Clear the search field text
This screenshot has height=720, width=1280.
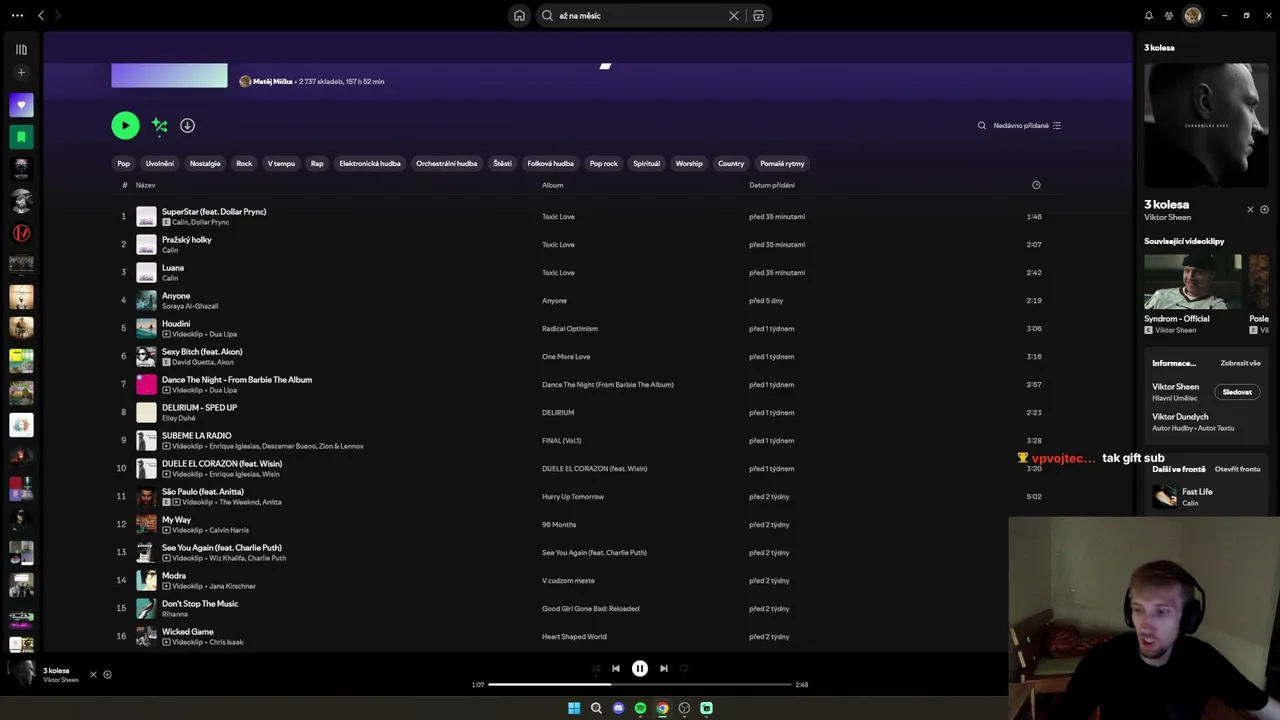pos(734,16)
